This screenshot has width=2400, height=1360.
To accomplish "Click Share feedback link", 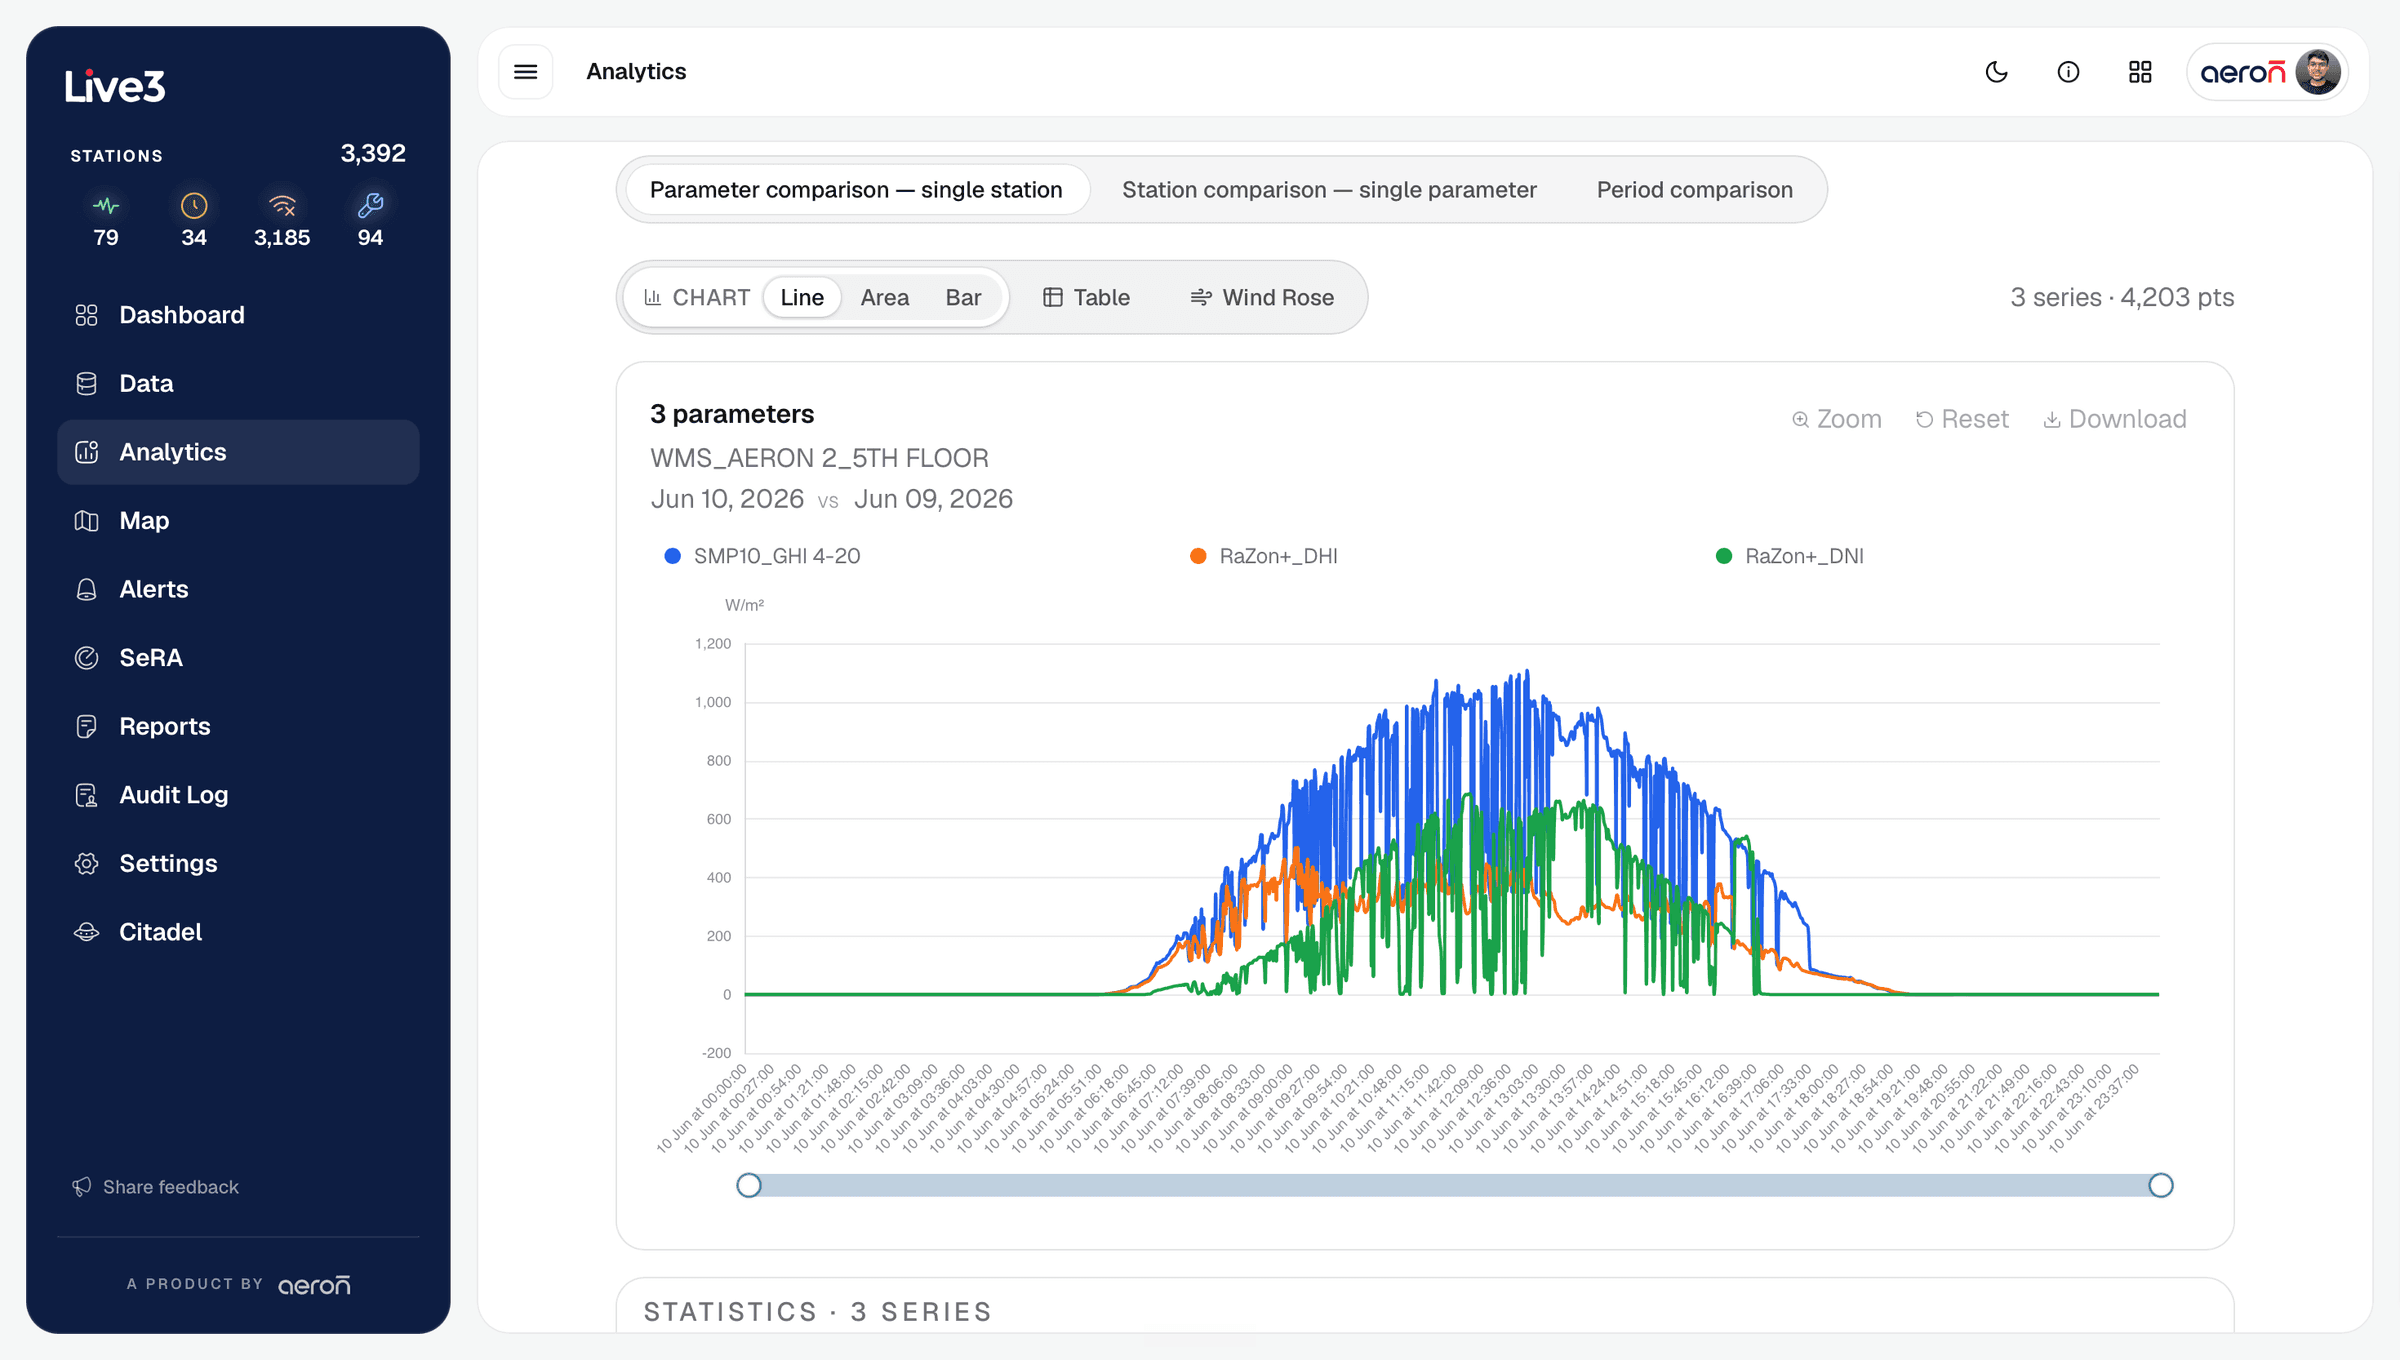I will 156,1187.
